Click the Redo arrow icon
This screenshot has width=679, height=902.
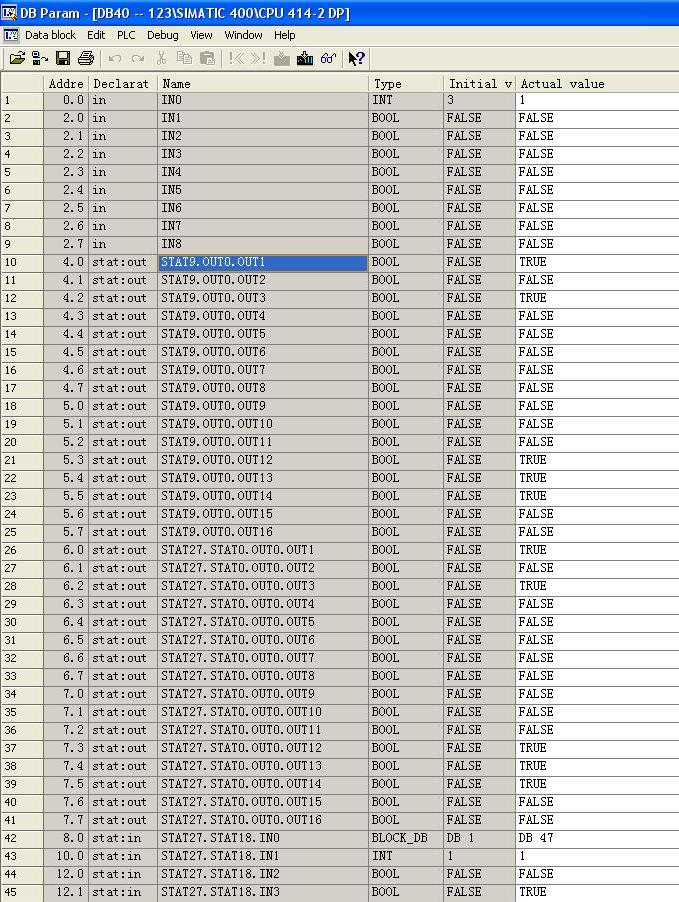coord(138,58)
